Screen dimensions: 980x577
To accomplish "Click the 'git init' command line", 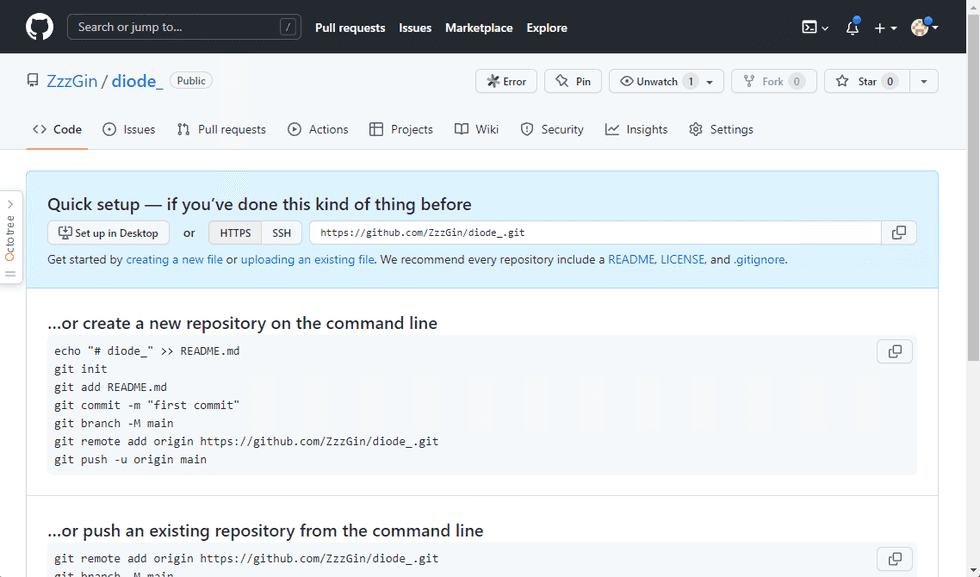I will pyautogui.click(x=81, y=369).
